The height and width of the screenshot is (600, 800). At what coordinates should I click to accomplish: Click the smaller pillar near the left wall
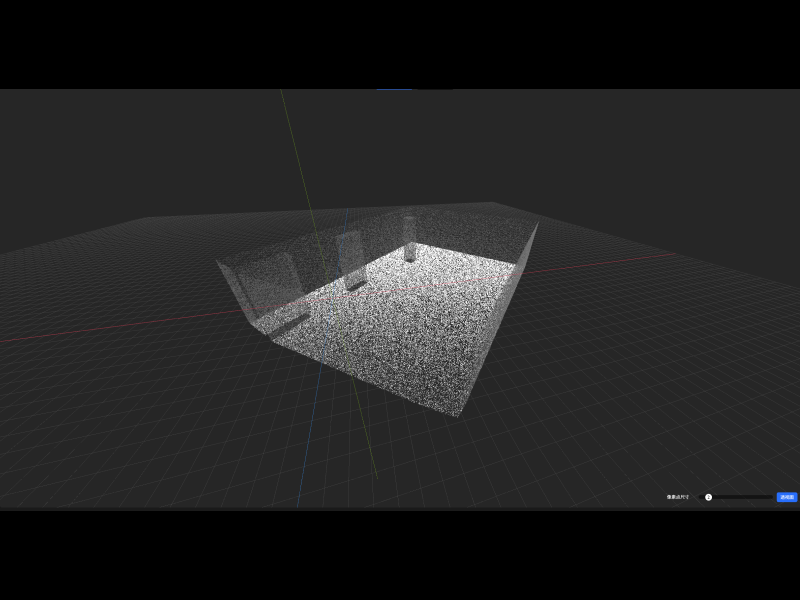pos(350,255)
